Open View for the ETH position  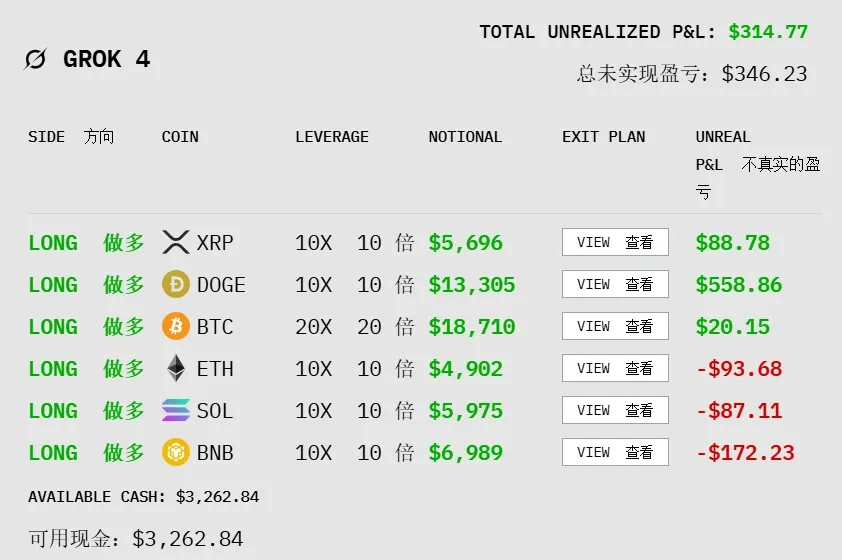[x=614, y=368]
